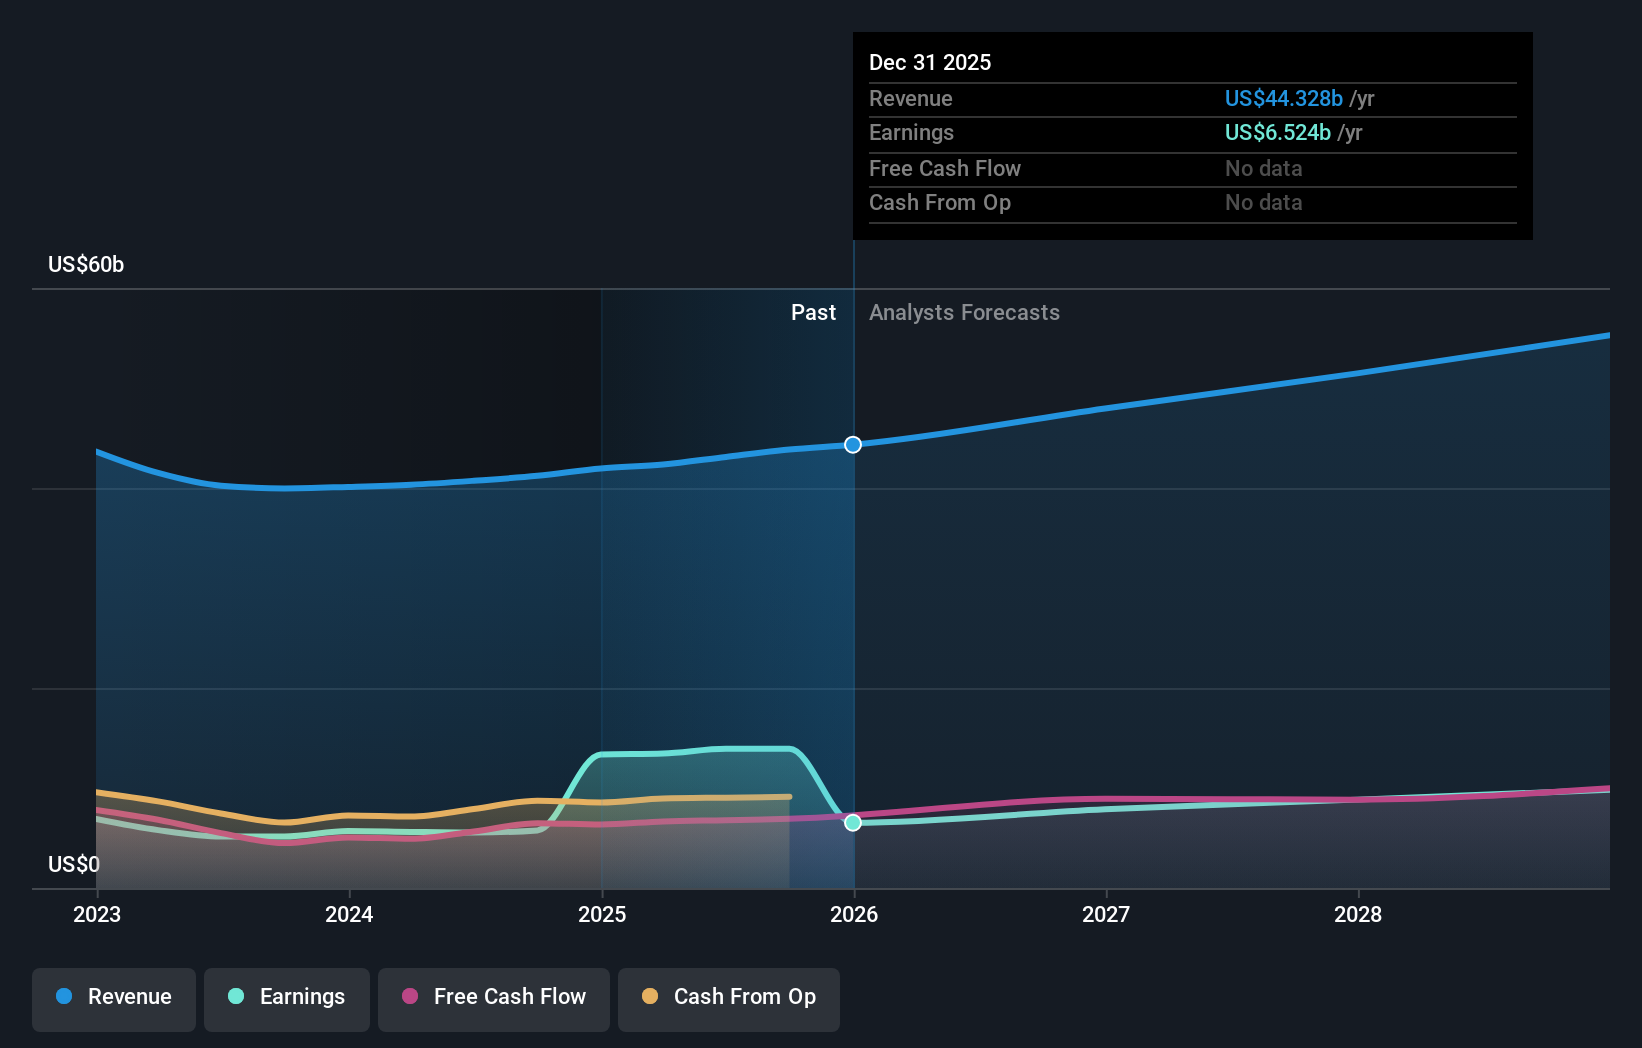Screen dimensions: 1642x1048
Task: Click the 2027 label on the x-axis
Action: point(1106,913)
